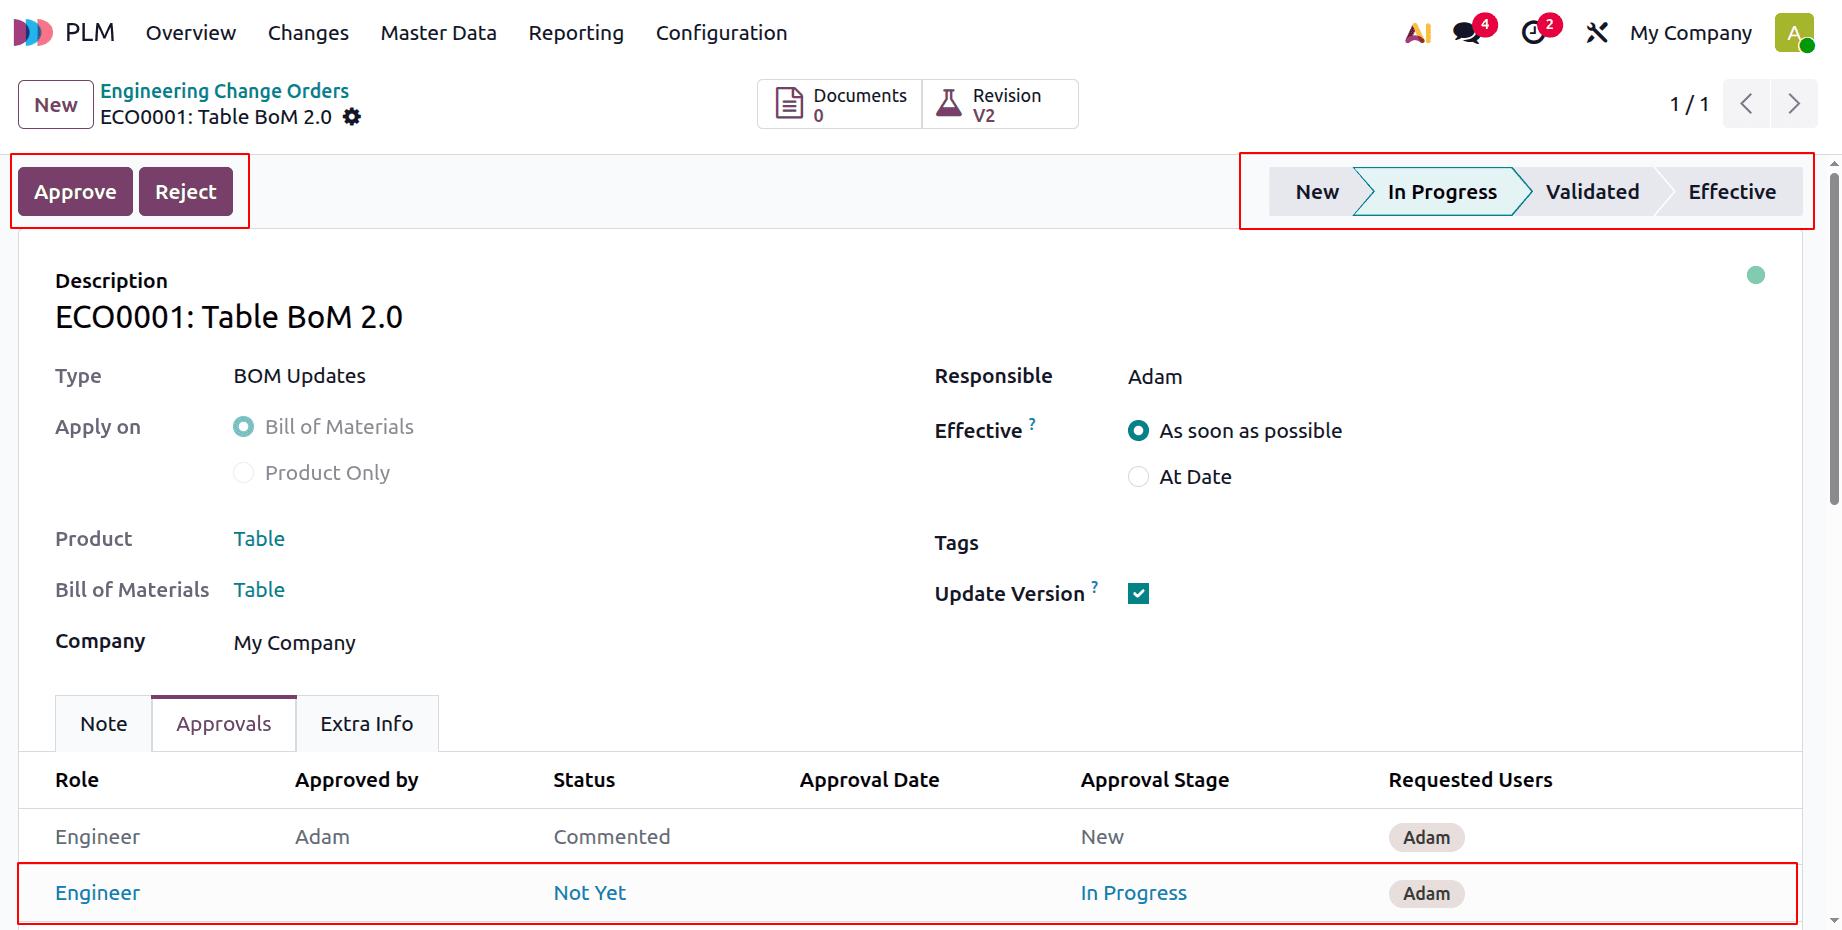Click Engineer role in Not Yet row
This screenshot has height=930, width=1842.
[x=97, y=893]
